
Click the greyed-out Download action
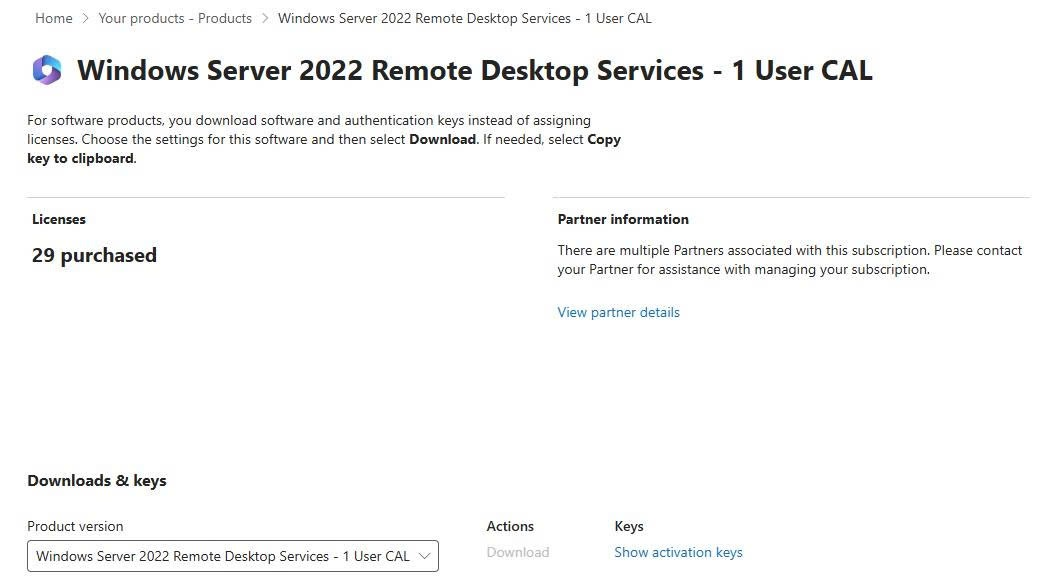[x=518, y=552]
